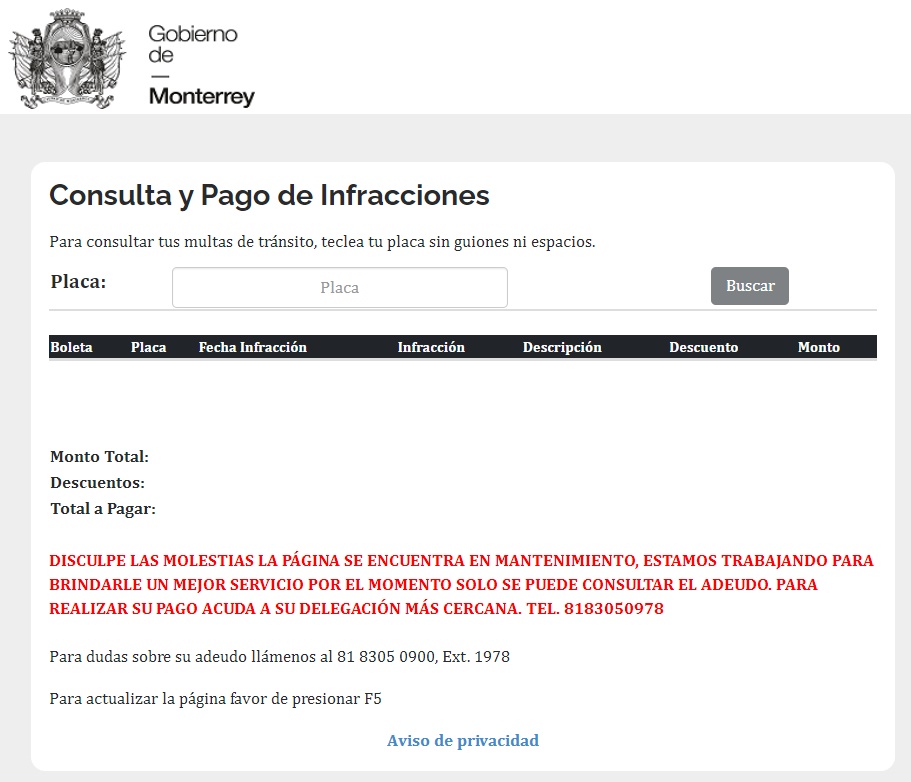Click the F5 refresh instruction text
Viewport: 911px width, 782px height.
click(x=215, y=699)
